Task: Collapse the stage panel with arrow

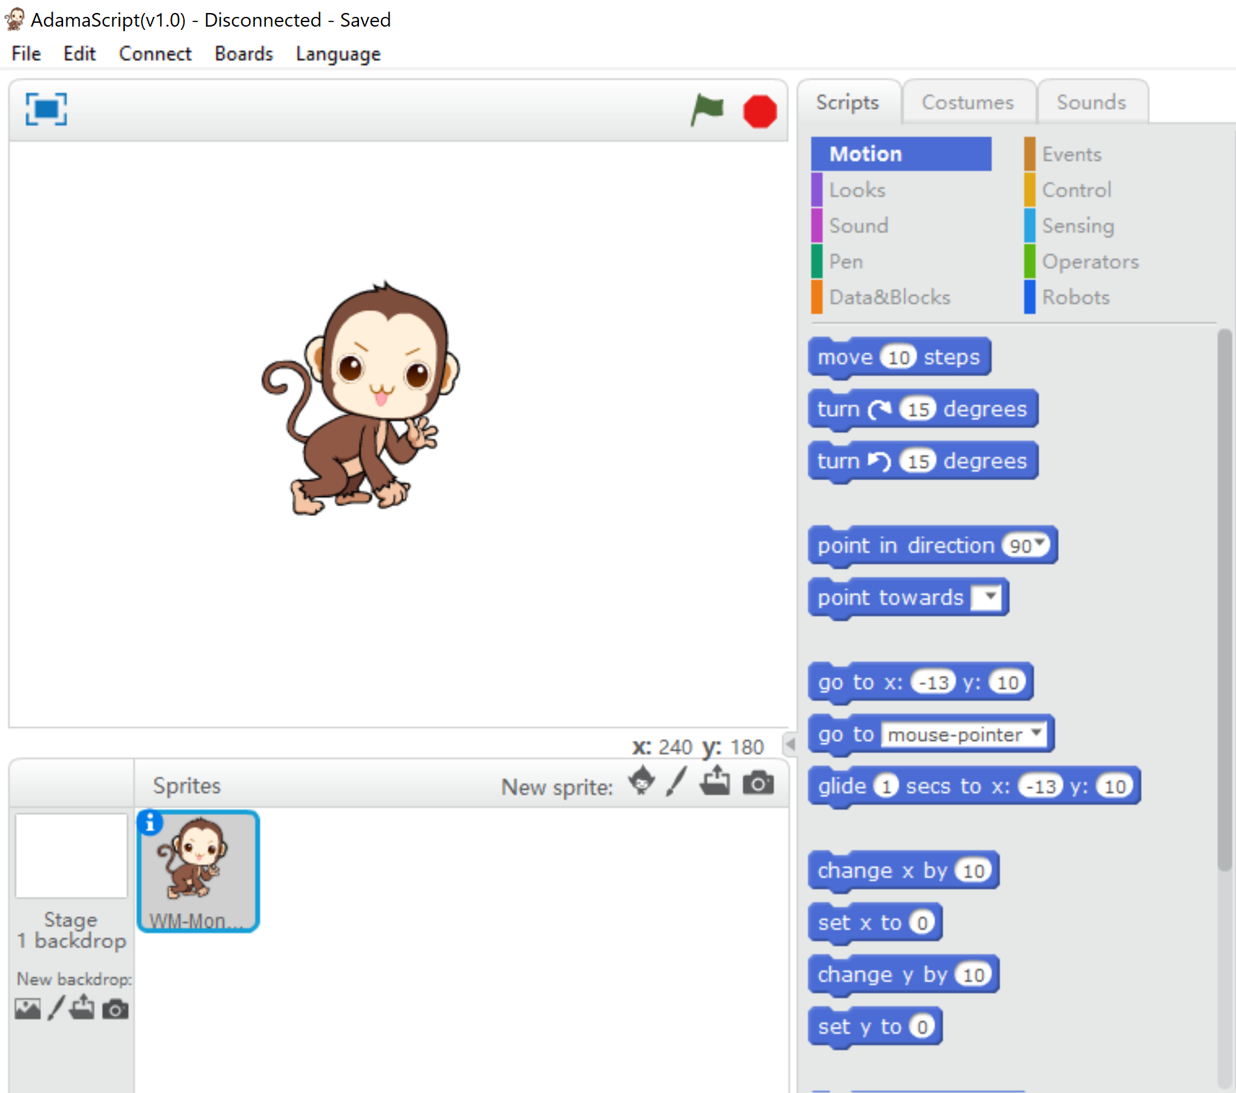Action: [x=790, y=744]
